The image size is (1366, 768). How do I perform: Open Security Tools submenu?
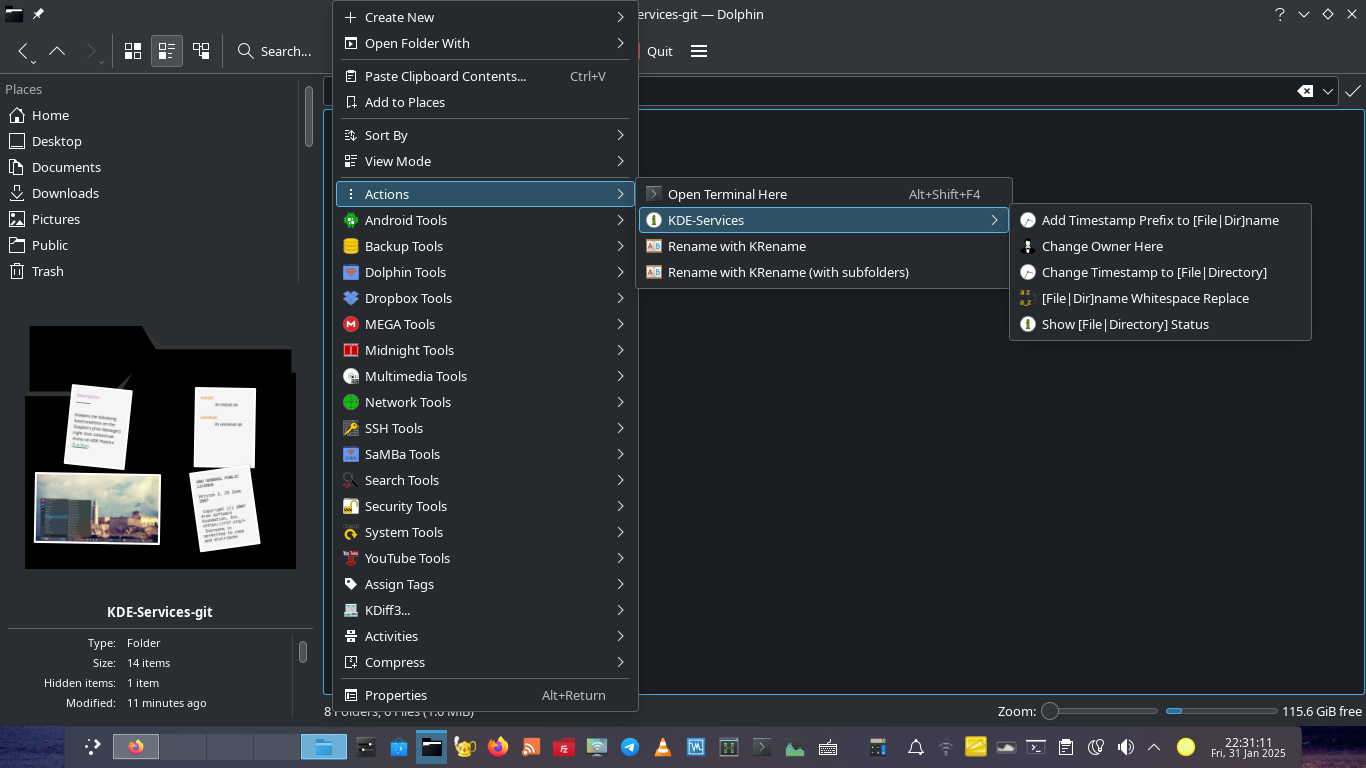pos(485,506)
